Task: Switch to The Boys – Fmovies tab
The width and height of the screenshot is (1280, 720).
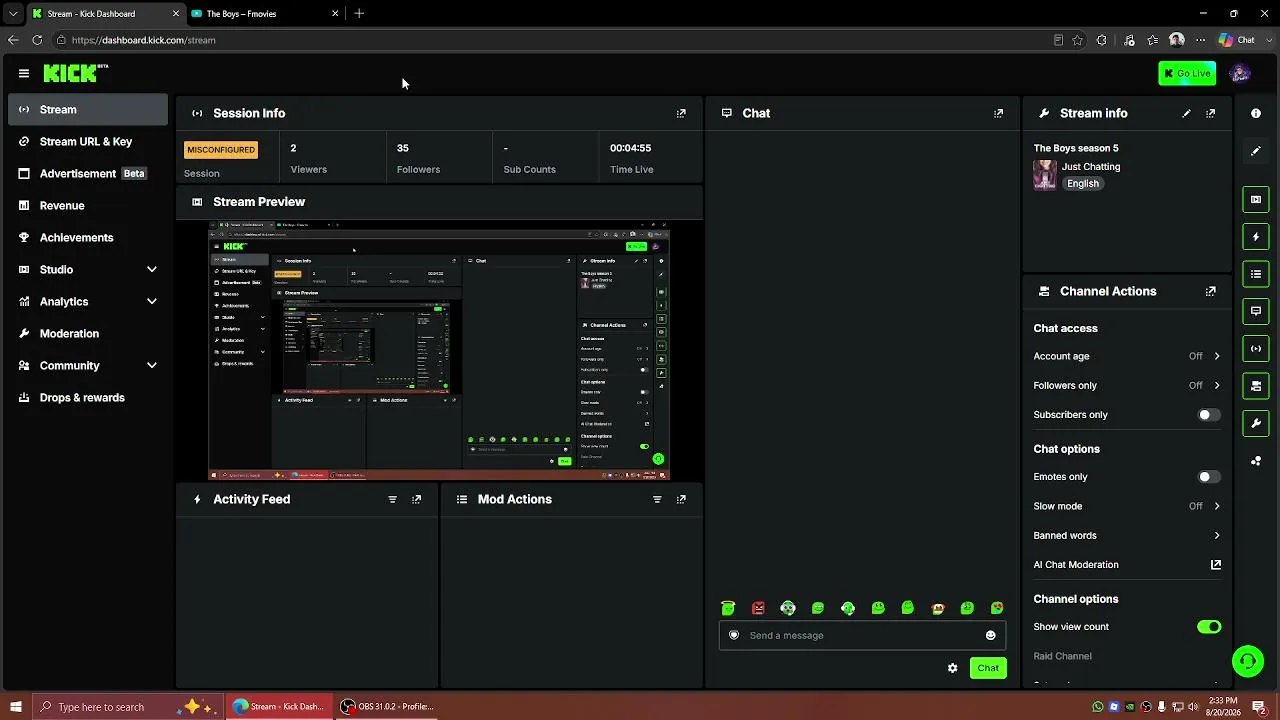Action: (265, 14)
